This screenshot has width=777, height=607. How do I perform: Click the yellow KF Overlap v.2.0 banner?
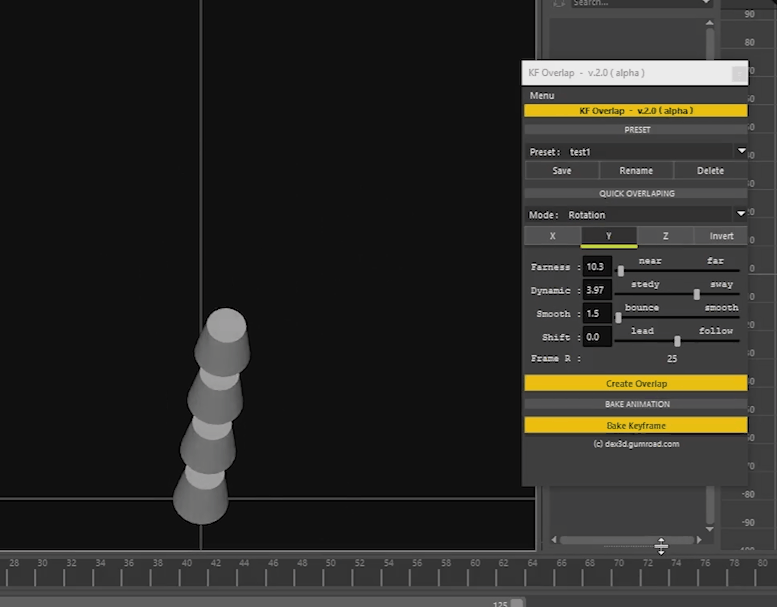point(636,110)
